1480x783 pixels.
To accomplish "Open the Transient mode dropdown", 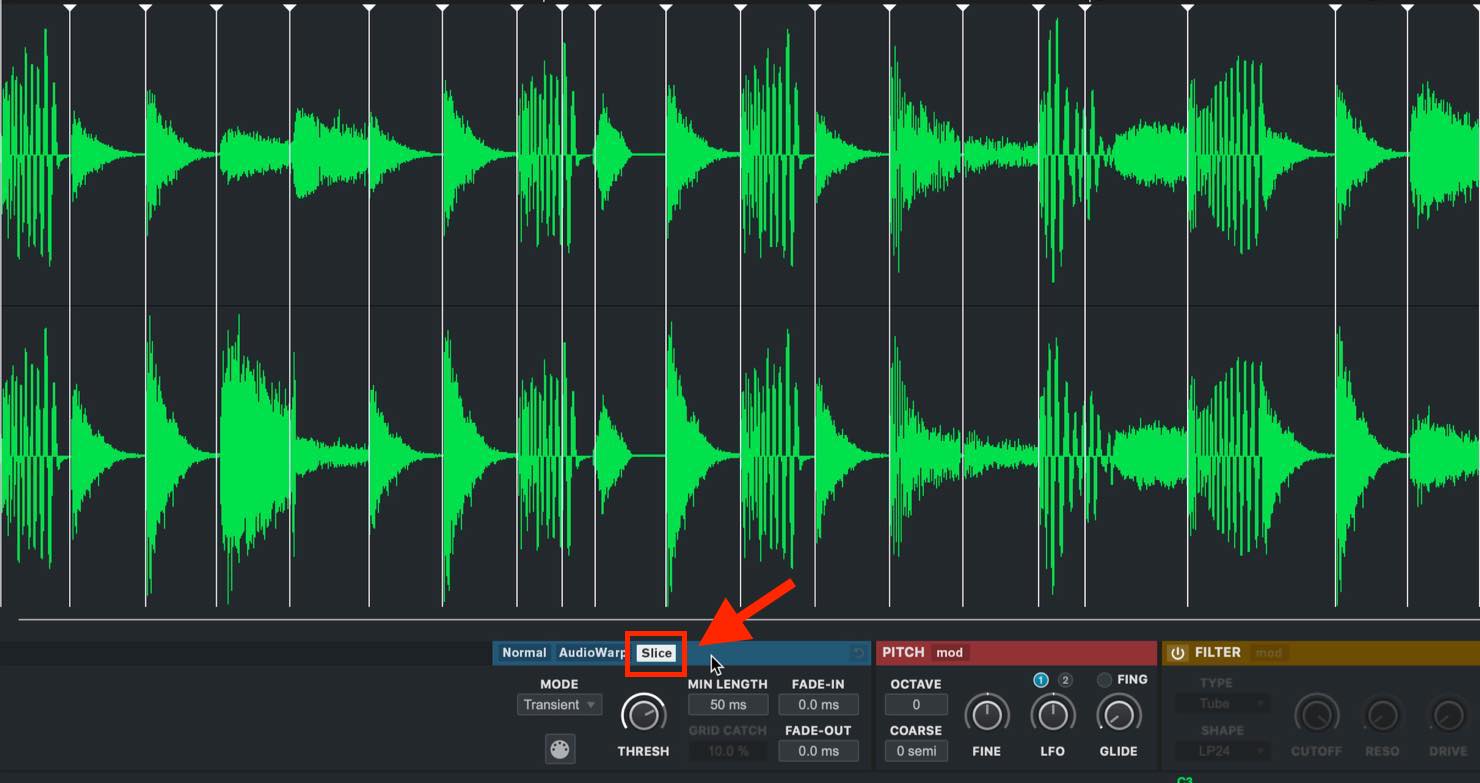I will (560, 705).
